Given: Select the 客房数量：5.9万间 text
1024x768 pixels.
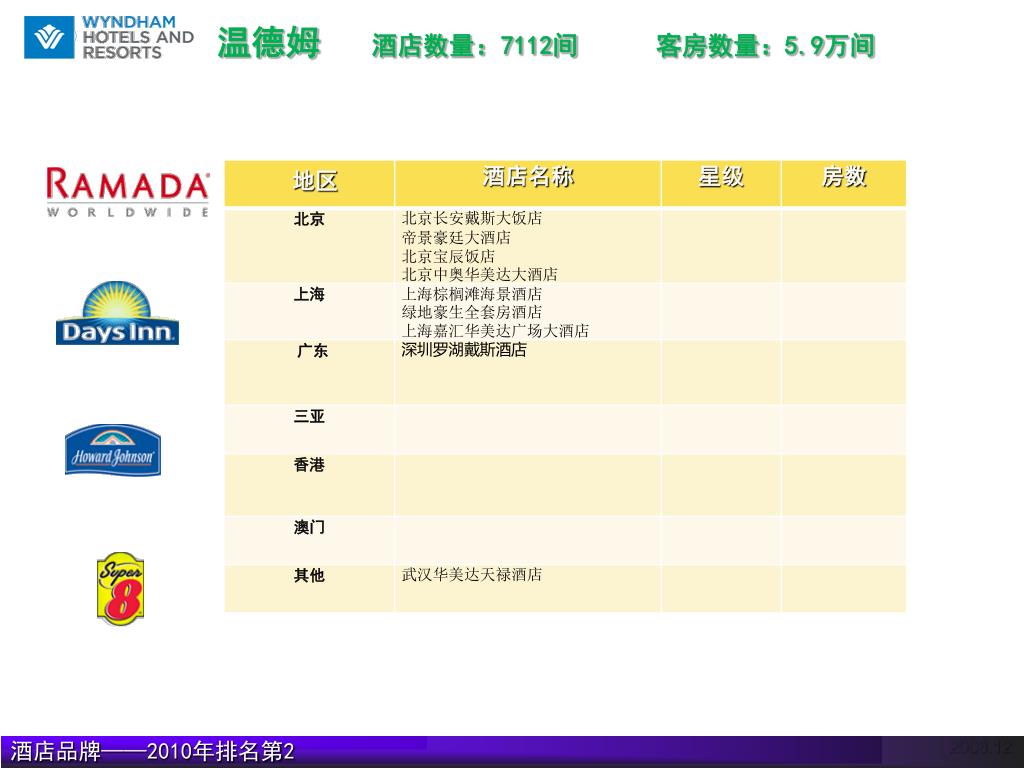Looking at the screenshot, I should tap(765, 46).
